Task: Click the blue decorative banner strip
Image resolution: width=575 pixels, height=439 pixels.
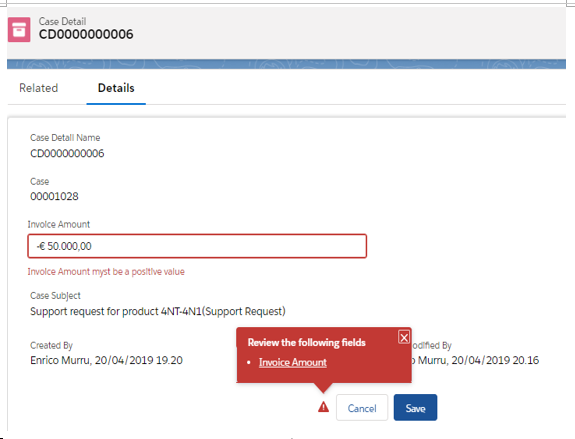Action: click(x=286, y=64)
